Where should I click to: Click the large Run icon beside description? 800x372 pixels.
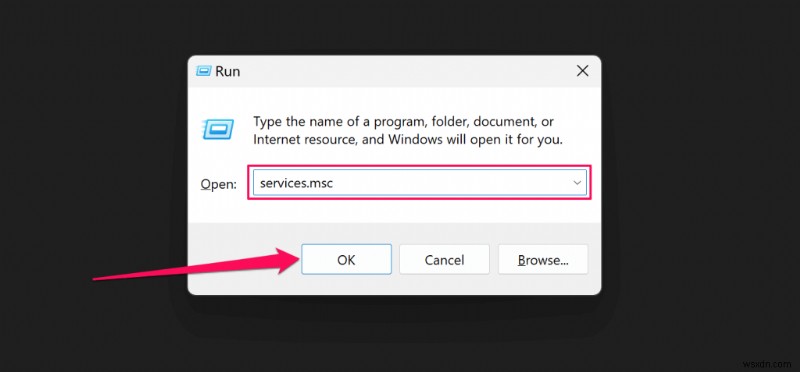[218, 128]
